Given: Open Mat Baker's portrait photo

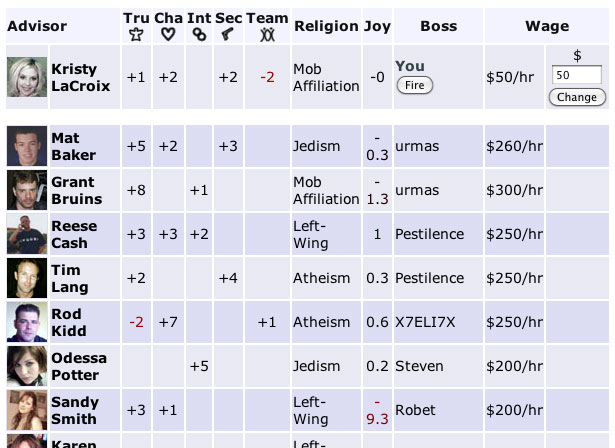Looking at the screenshot, I should [x=26, y=146].
